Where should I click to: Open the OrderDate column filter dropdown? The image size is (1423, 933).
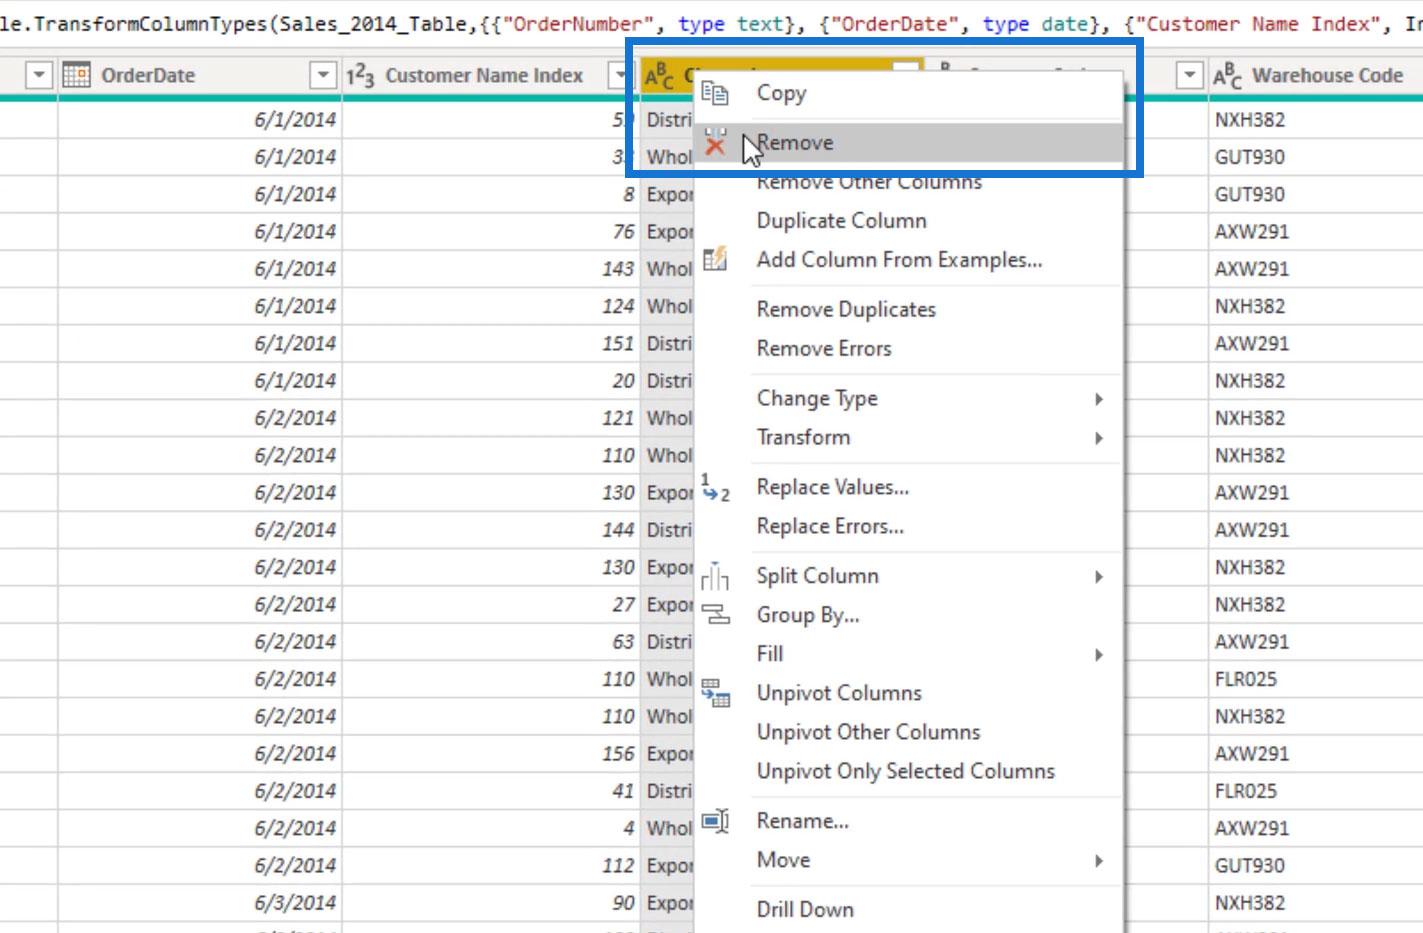pyautogui.click(x=323, y=75)
